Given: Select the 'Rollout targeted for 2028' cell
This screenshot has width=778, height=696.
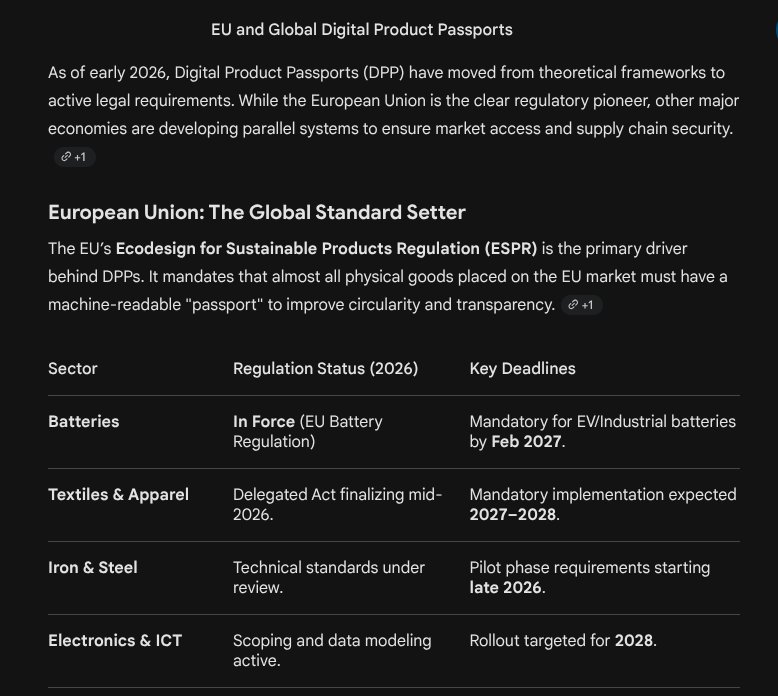Looking at the screenshot, I should coord(563,640).
